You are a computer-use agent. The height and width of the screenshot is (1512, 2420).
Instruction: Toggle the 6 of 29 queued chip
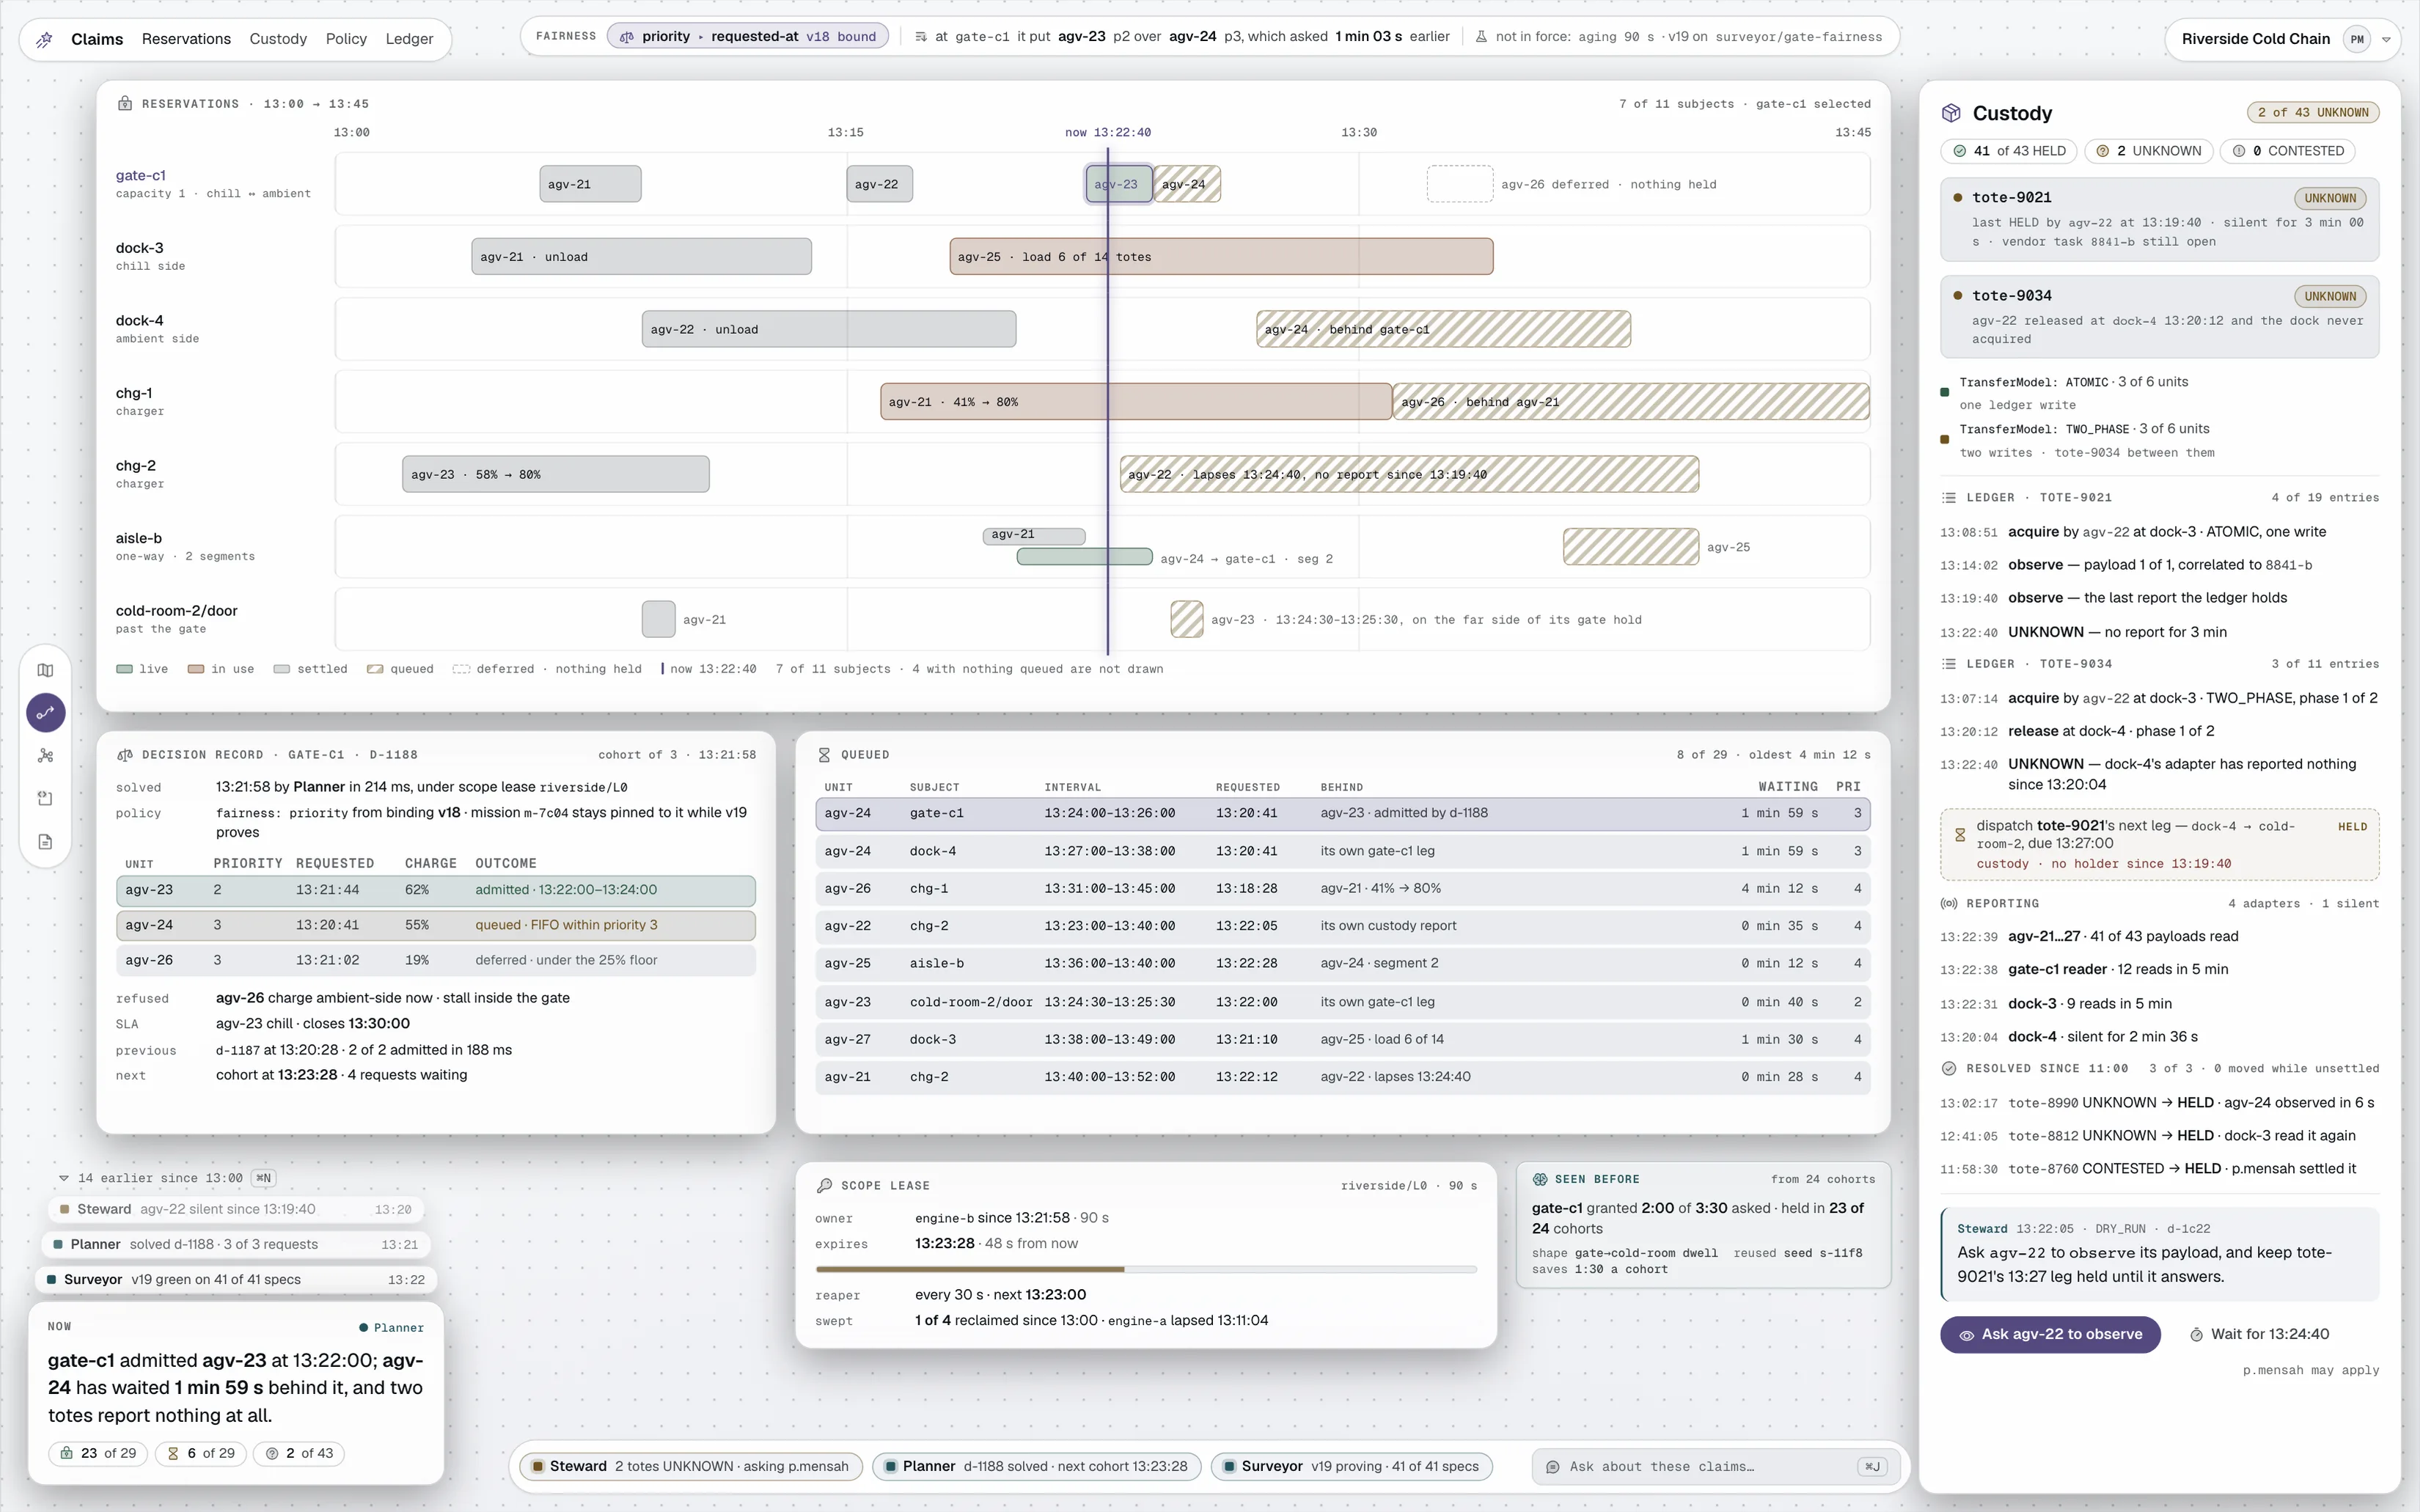(201, 1453)
